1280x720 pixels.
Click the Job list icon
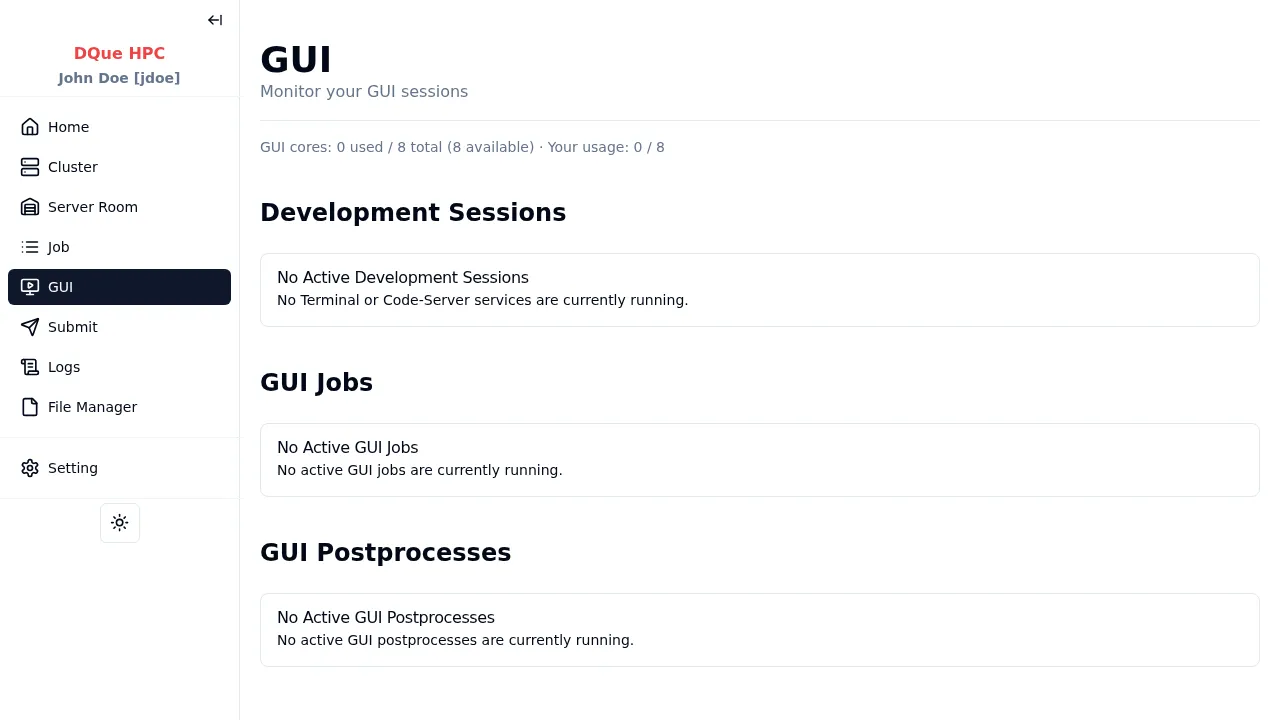coord(30,247)
